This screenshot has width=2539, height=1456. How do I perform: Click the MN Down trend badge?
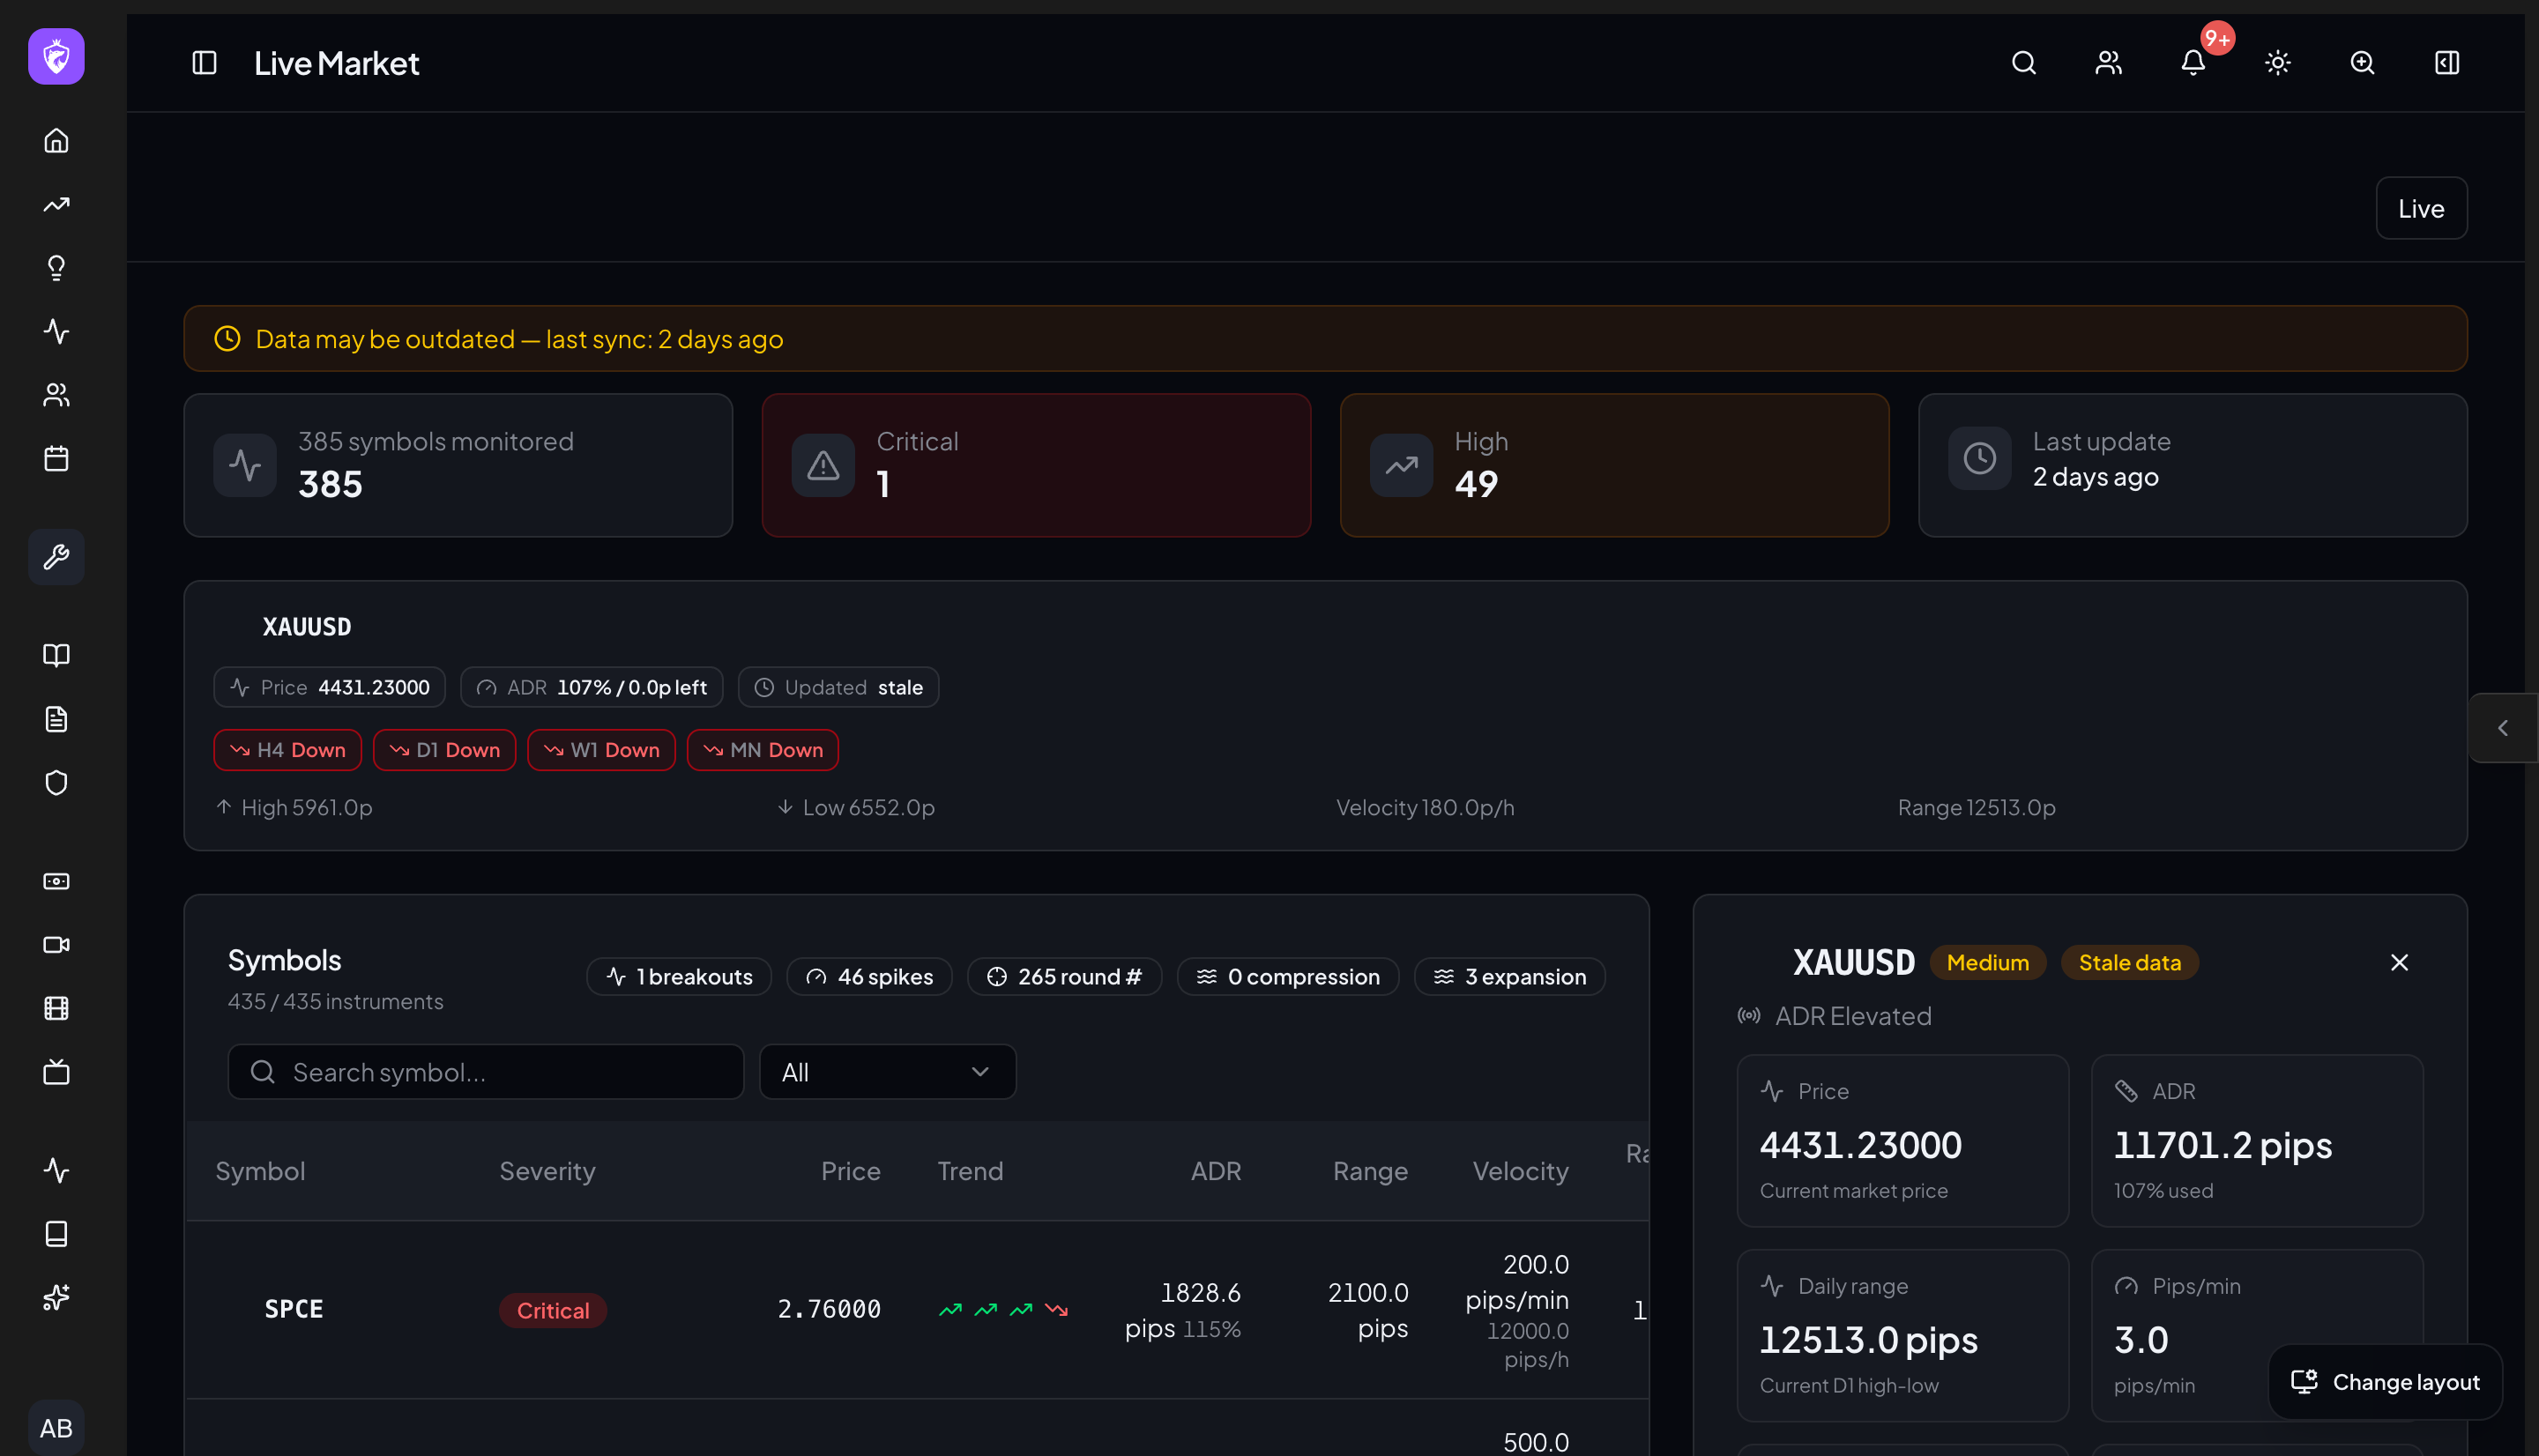click(762, 750)
